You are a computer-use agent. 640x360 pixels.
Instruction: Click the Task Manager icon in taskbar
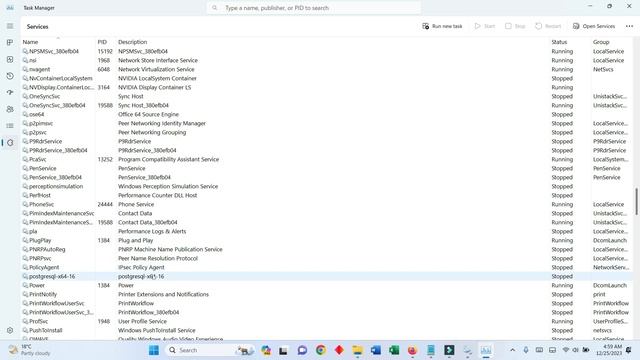point(486,350)
